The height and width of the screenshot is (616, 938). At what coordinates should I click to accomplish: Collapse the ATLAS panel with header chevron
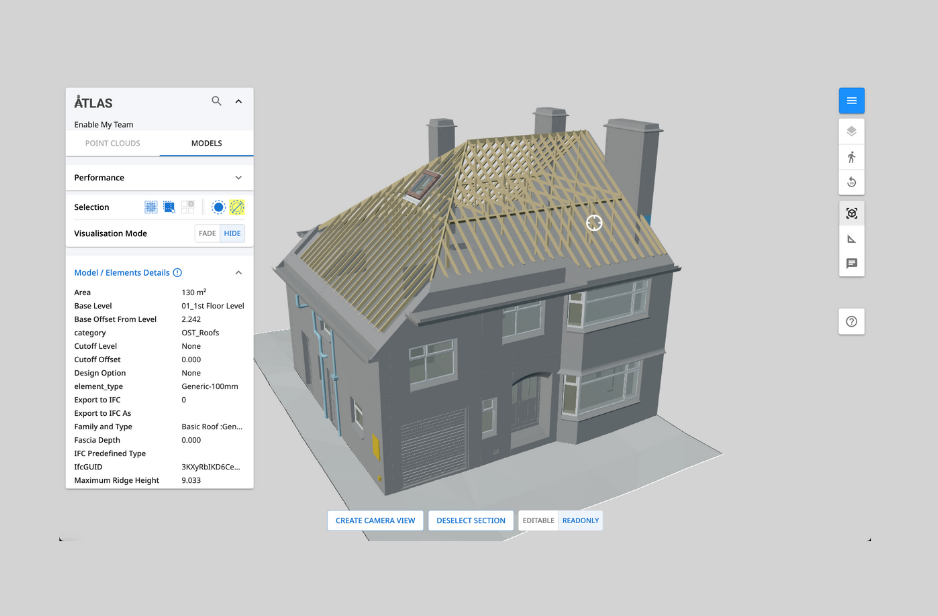click(x=238, y=101)
